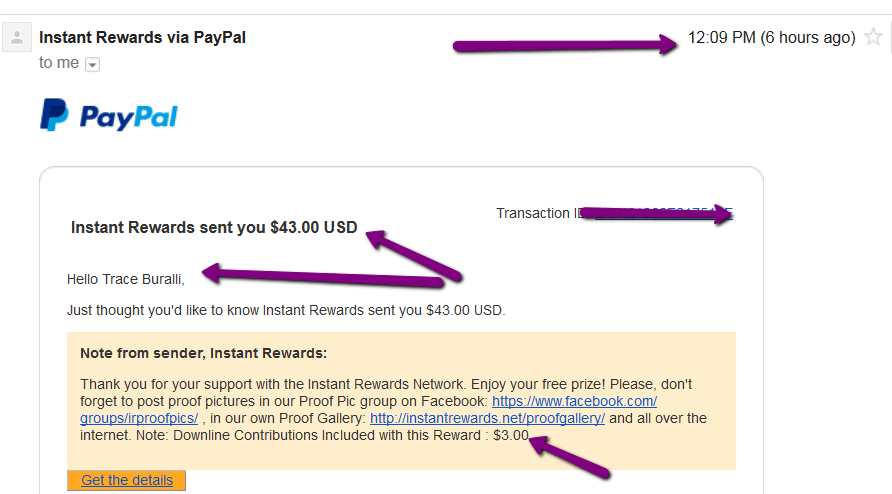Open the redacted Transaction ID link
Viewport: 892px width, 494px height.
pos(663,213)
